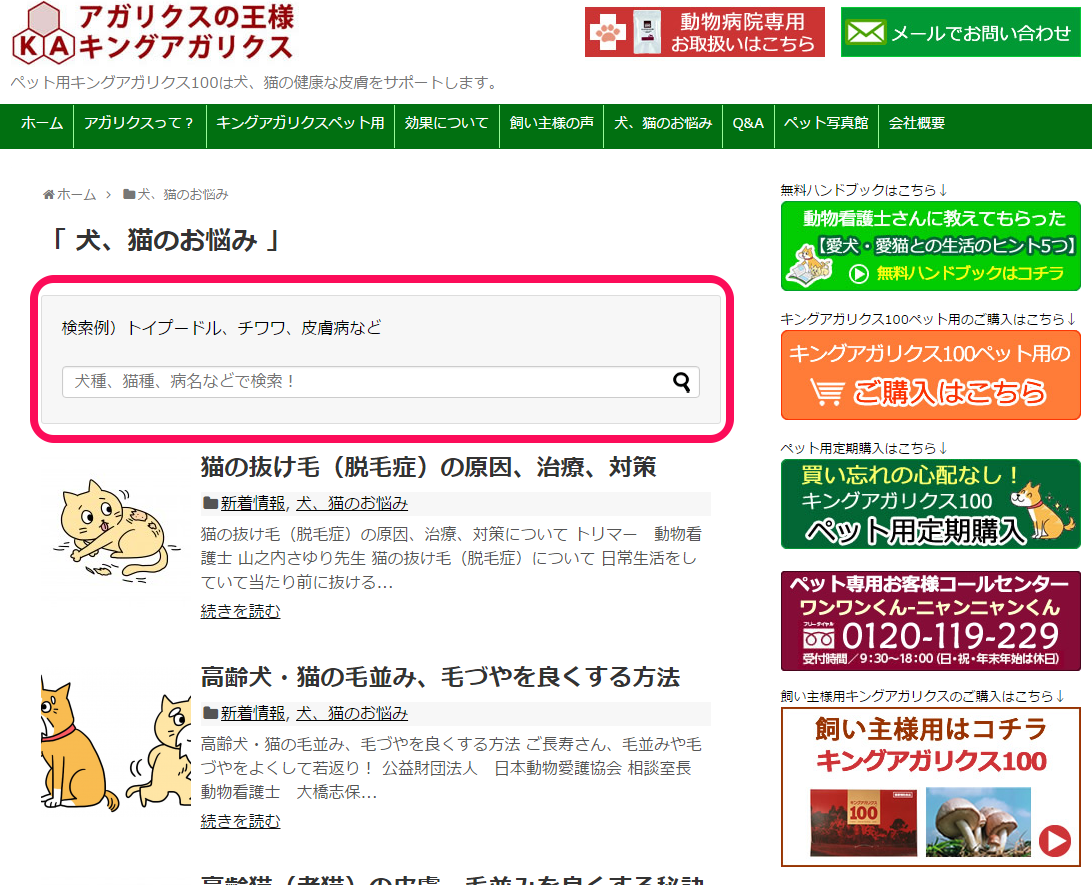Click 新着情報 category under 猫の抜け毛 article

coord(253,503)
